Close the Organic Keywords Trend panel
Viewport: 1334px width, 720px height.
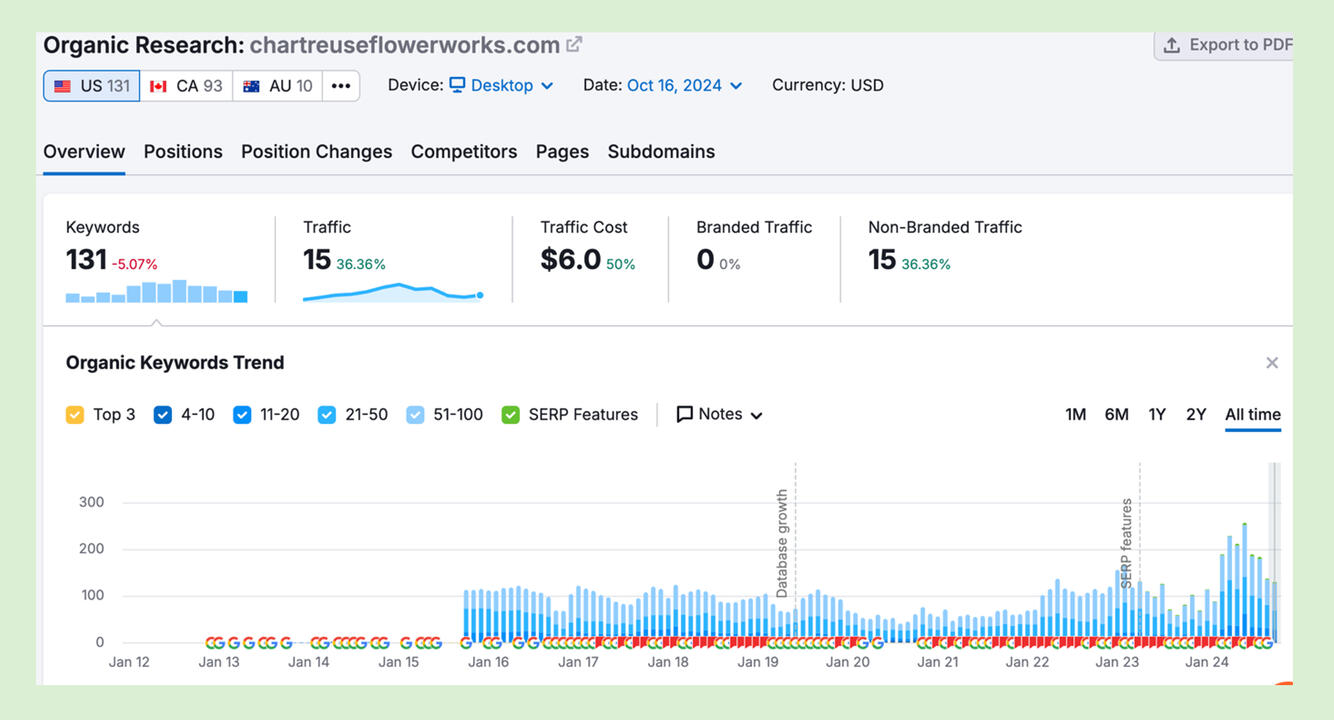[1272, 363]
